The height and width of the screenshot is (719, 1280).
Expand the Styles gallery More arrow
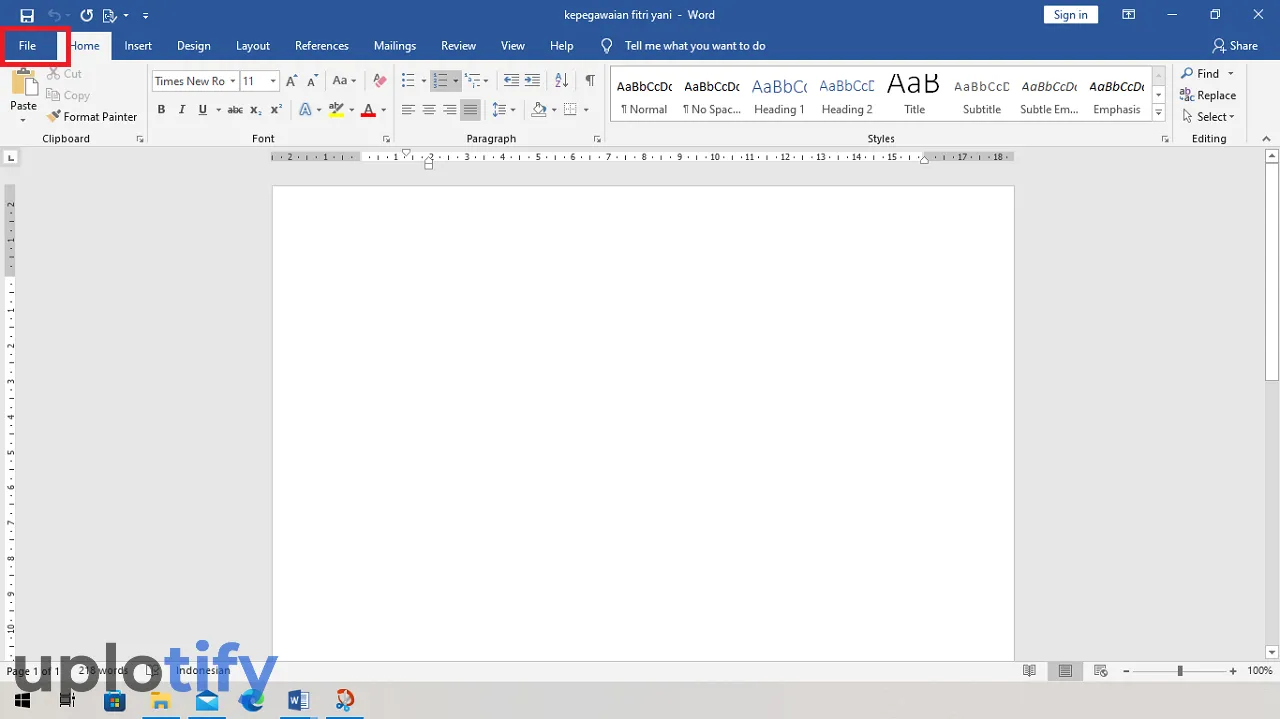[x=1159, y=114]
